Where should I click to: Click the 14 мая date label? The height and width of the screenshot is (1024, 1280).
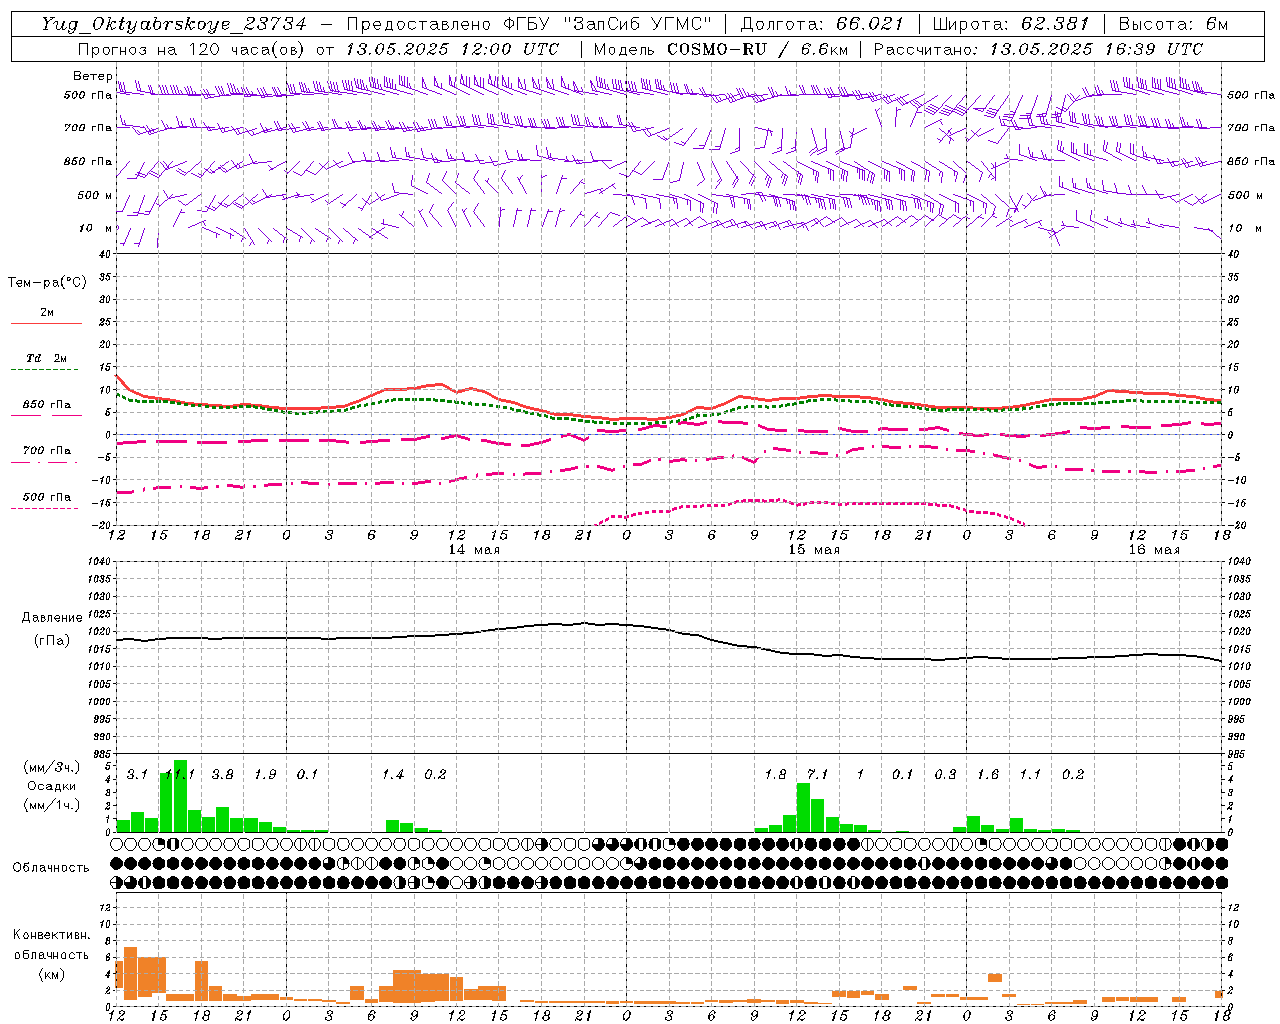[474, 550]
